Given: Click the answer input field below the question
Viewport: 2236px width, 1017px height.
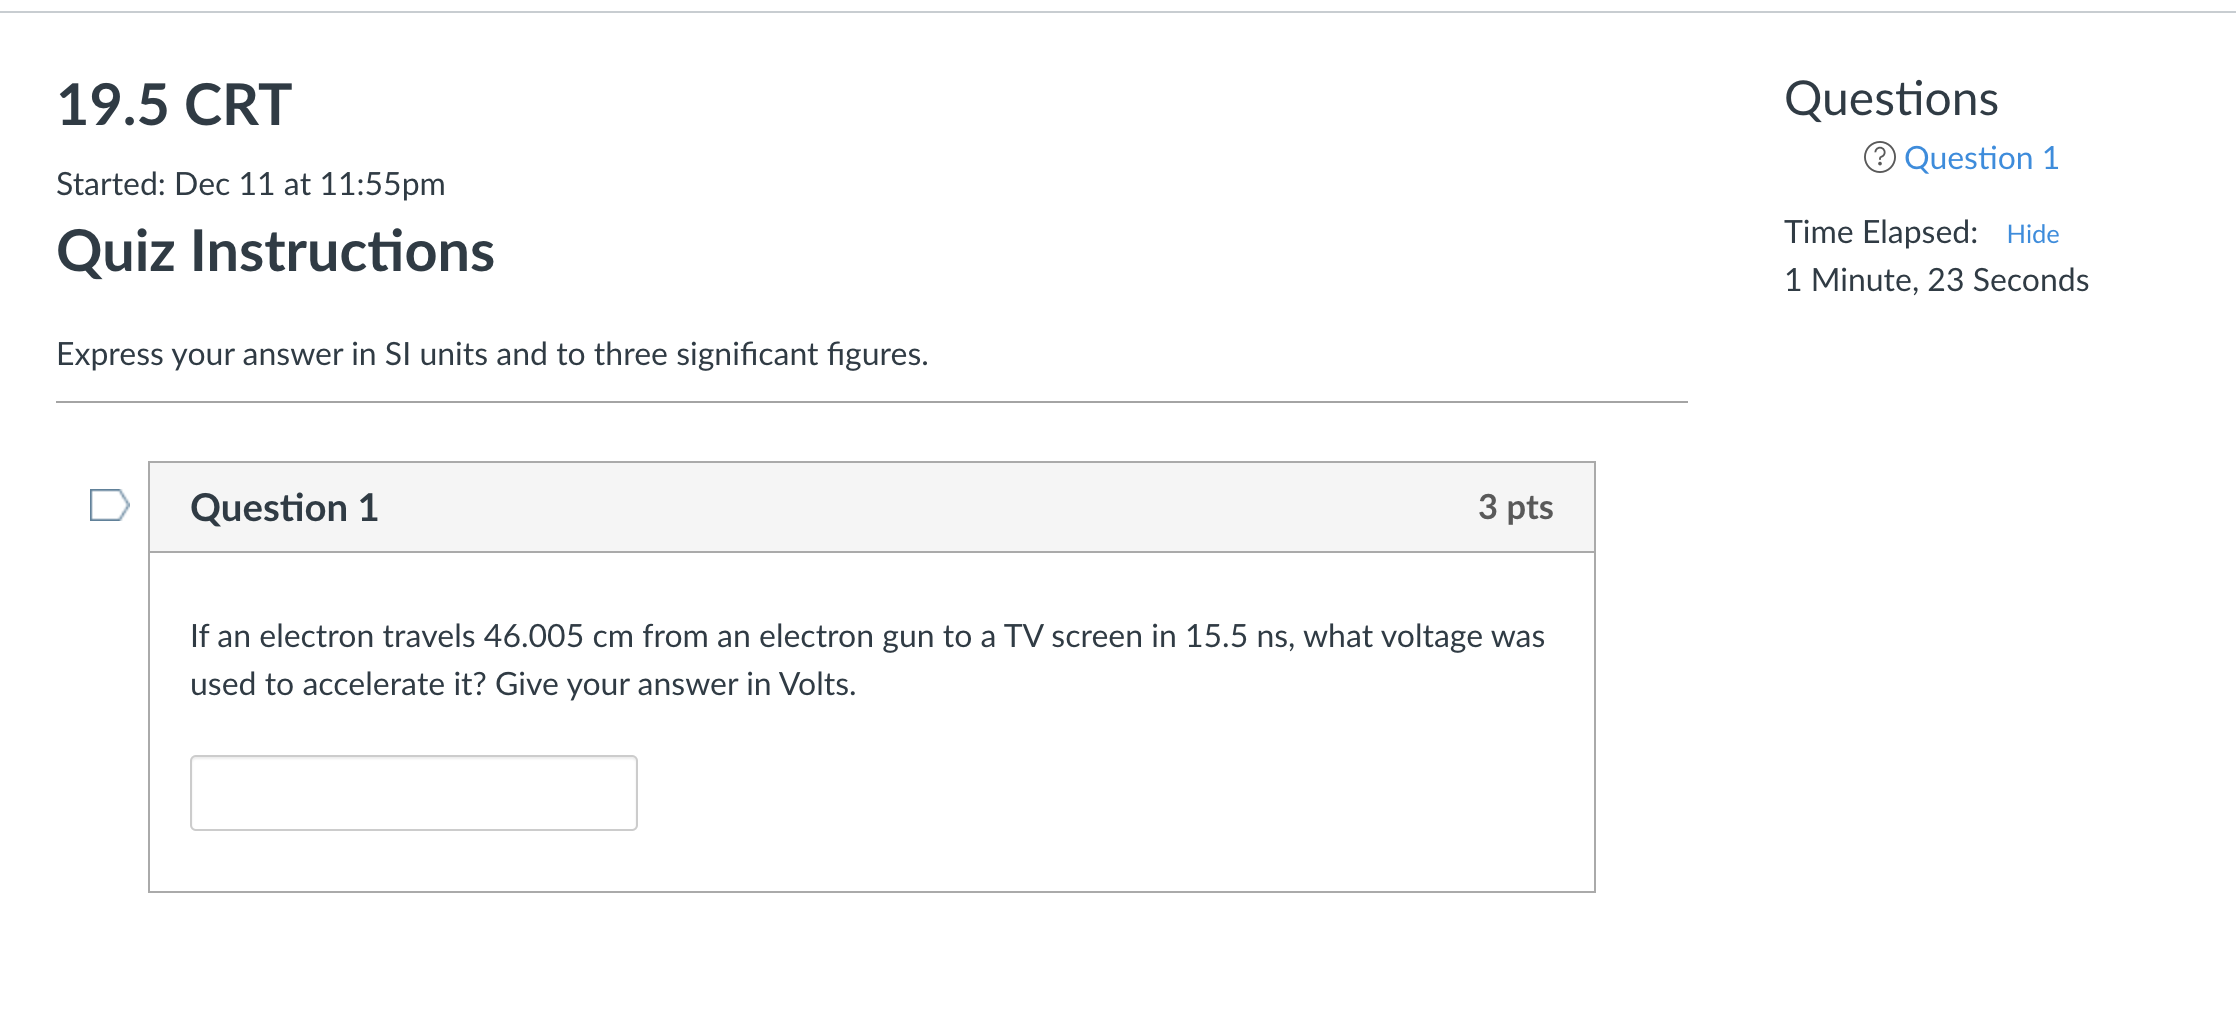Looking at the screenshot, I should [412, 792].
